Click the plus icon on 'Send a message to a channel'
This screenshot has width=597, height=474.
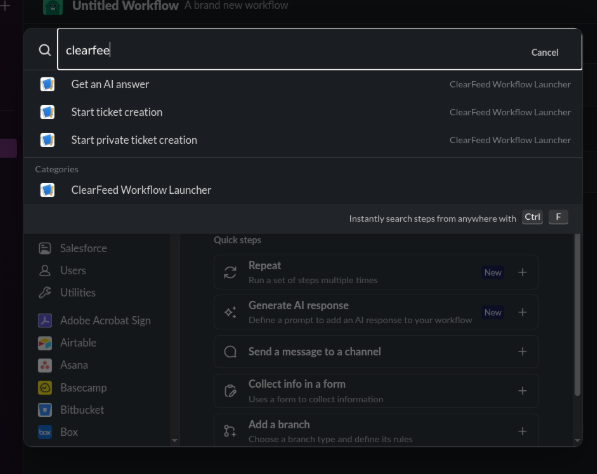(522, 351)
